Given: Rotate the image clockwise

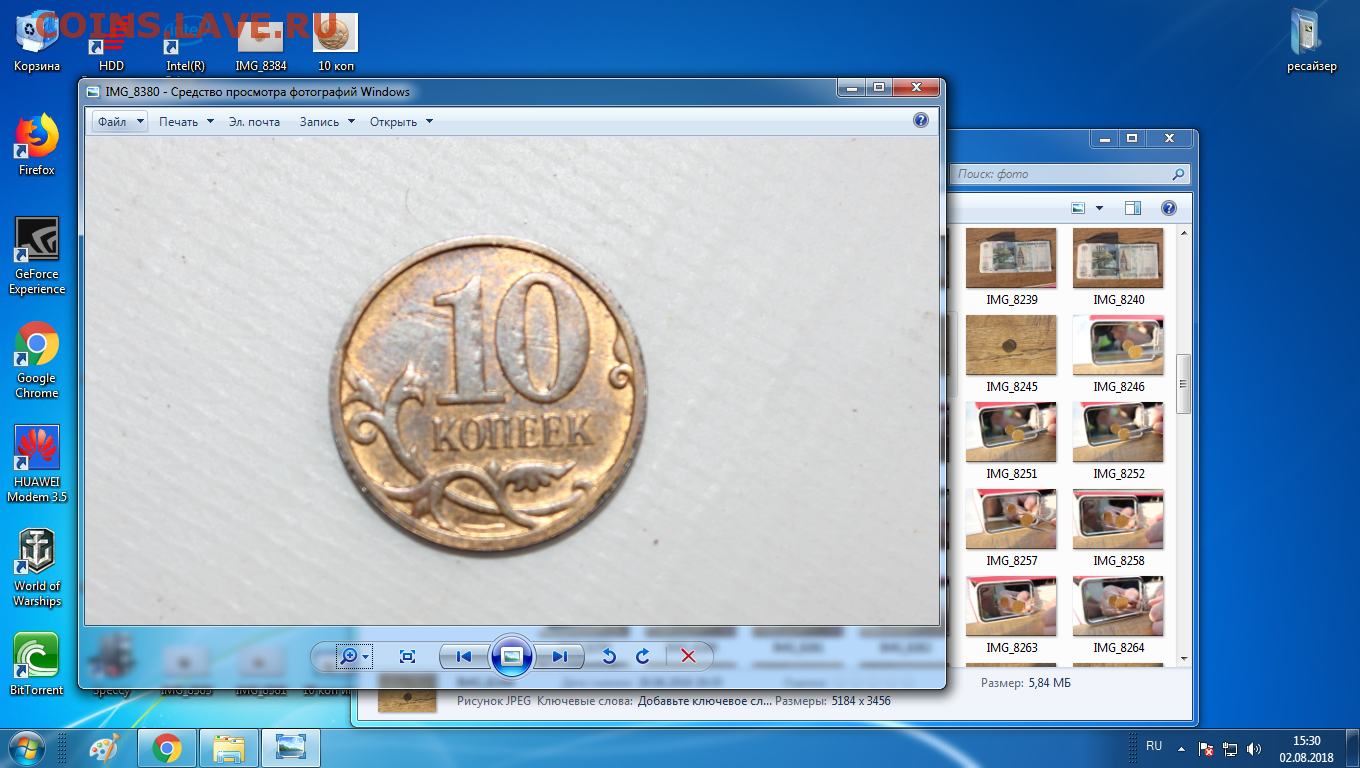Looking at the screenshot, I should (x=643, y=656).
